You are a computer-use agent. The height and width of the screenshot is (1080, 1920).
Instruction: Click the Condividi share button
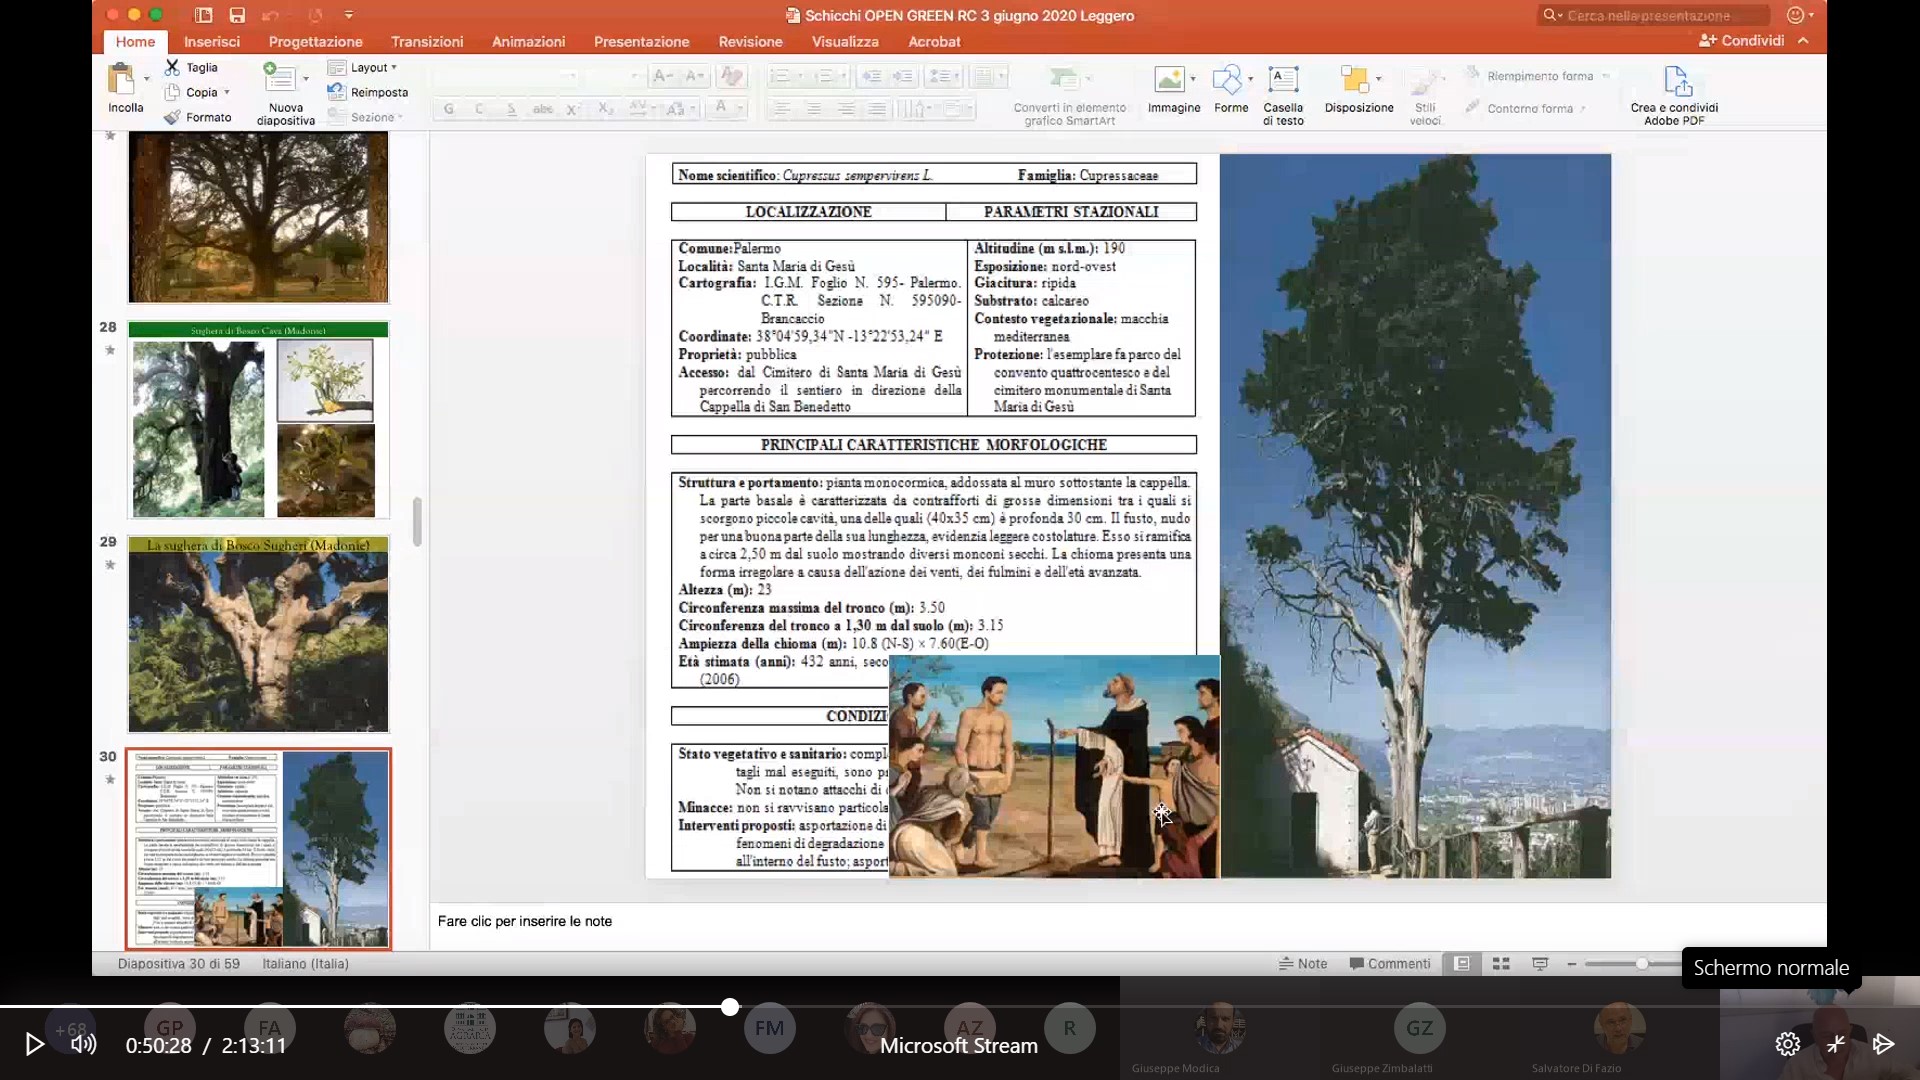(x=1741, y=41)
